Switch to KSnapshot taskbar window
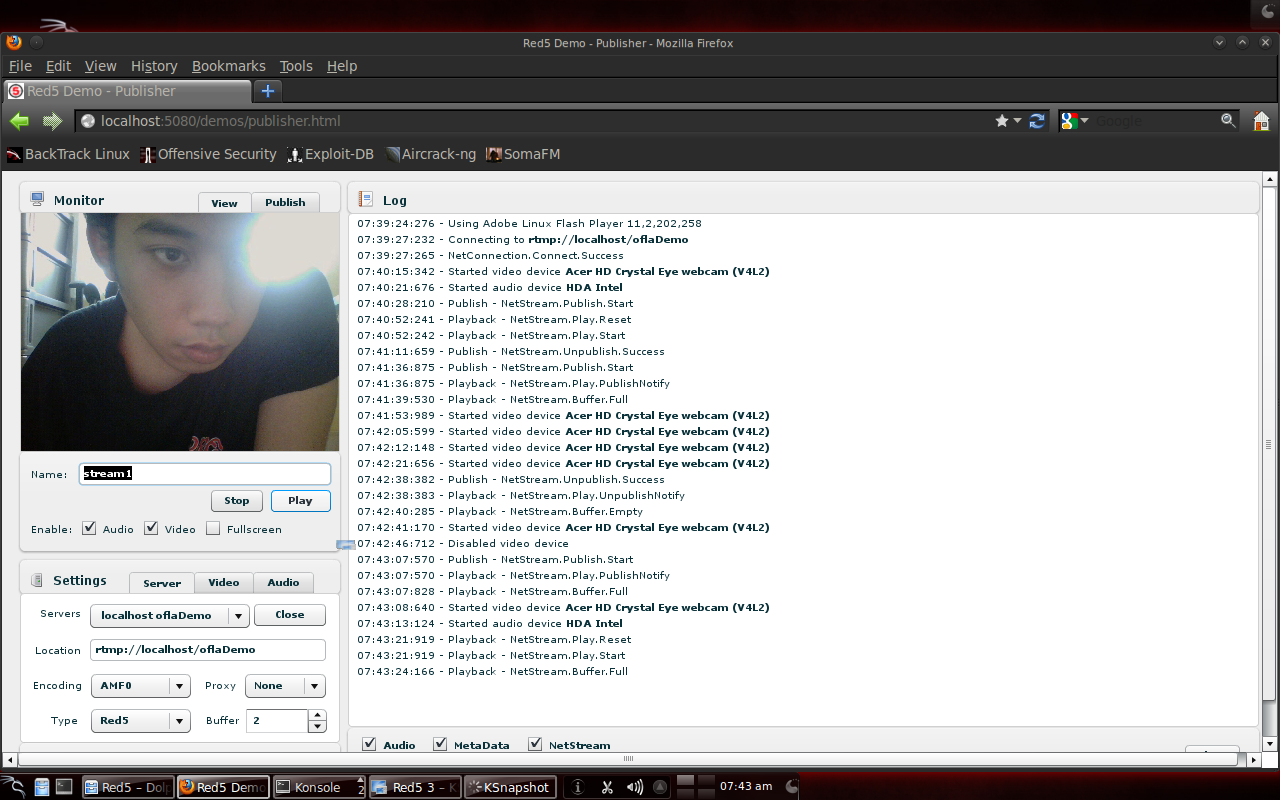The width and height of the screenshot is (1280, 800). click(510, 787)
